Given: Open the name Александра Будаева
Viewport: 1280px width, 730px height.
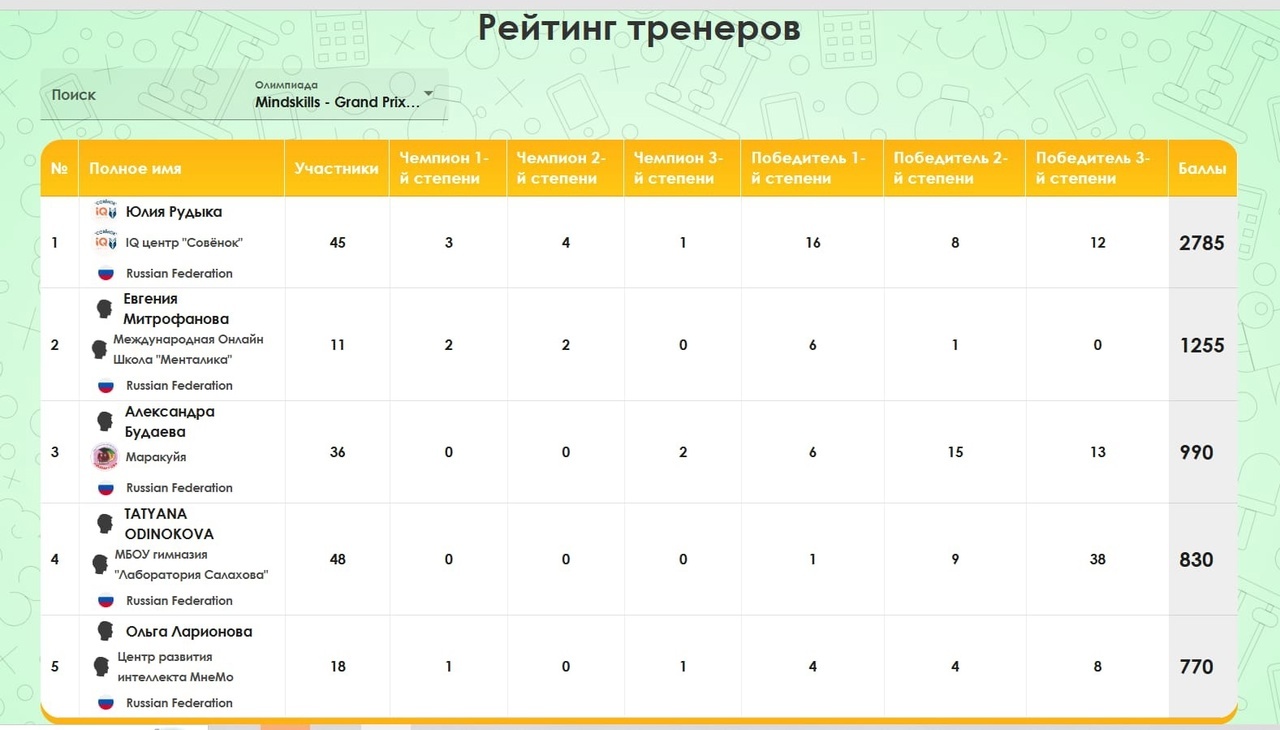Looking at the screenshot, I should pyautogui.click(x=170, y=422).
